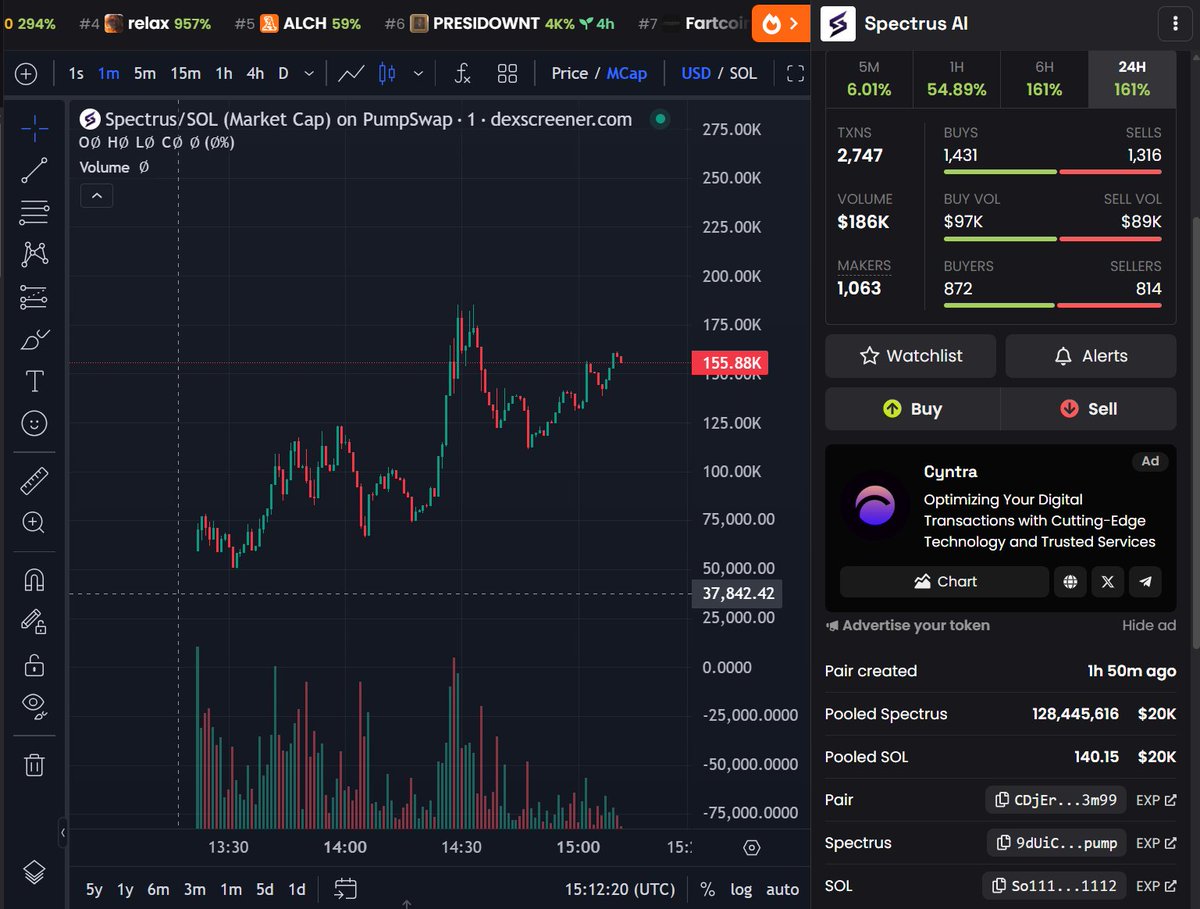Select the D timeframe
Viewport: 1200px width, 909px height.
point(283,73)
